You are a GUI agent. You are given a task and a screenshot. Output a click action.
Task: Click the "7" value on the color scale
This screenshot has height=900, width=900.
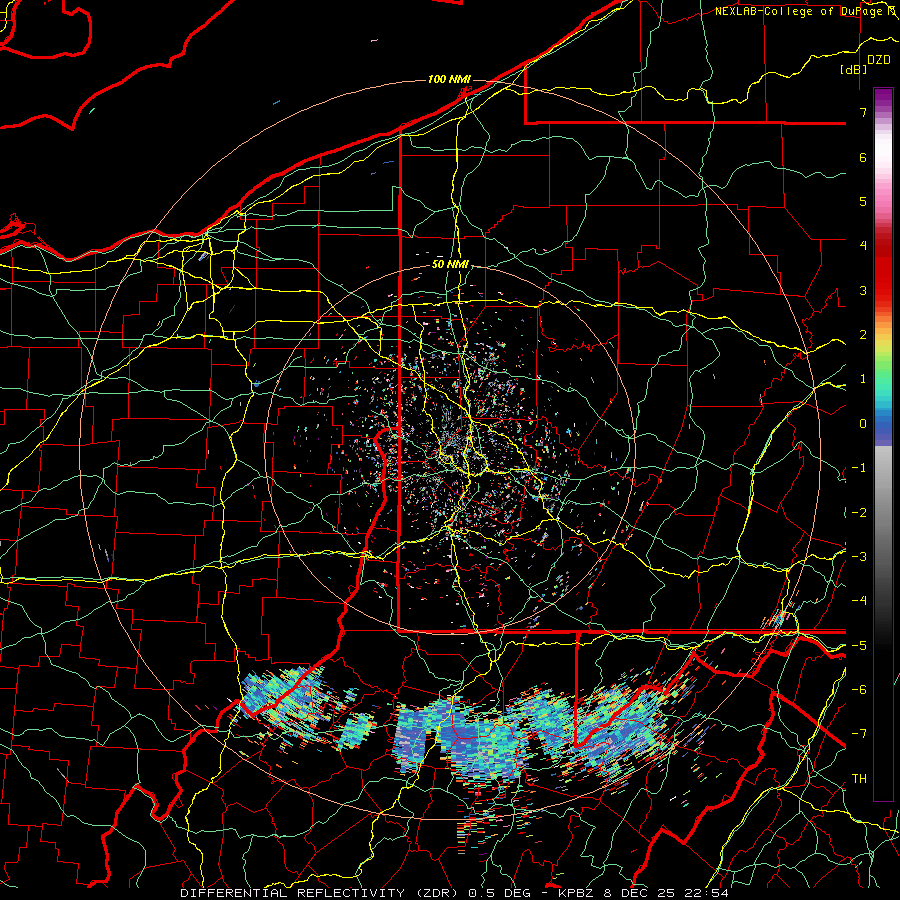tap(863, 112)
